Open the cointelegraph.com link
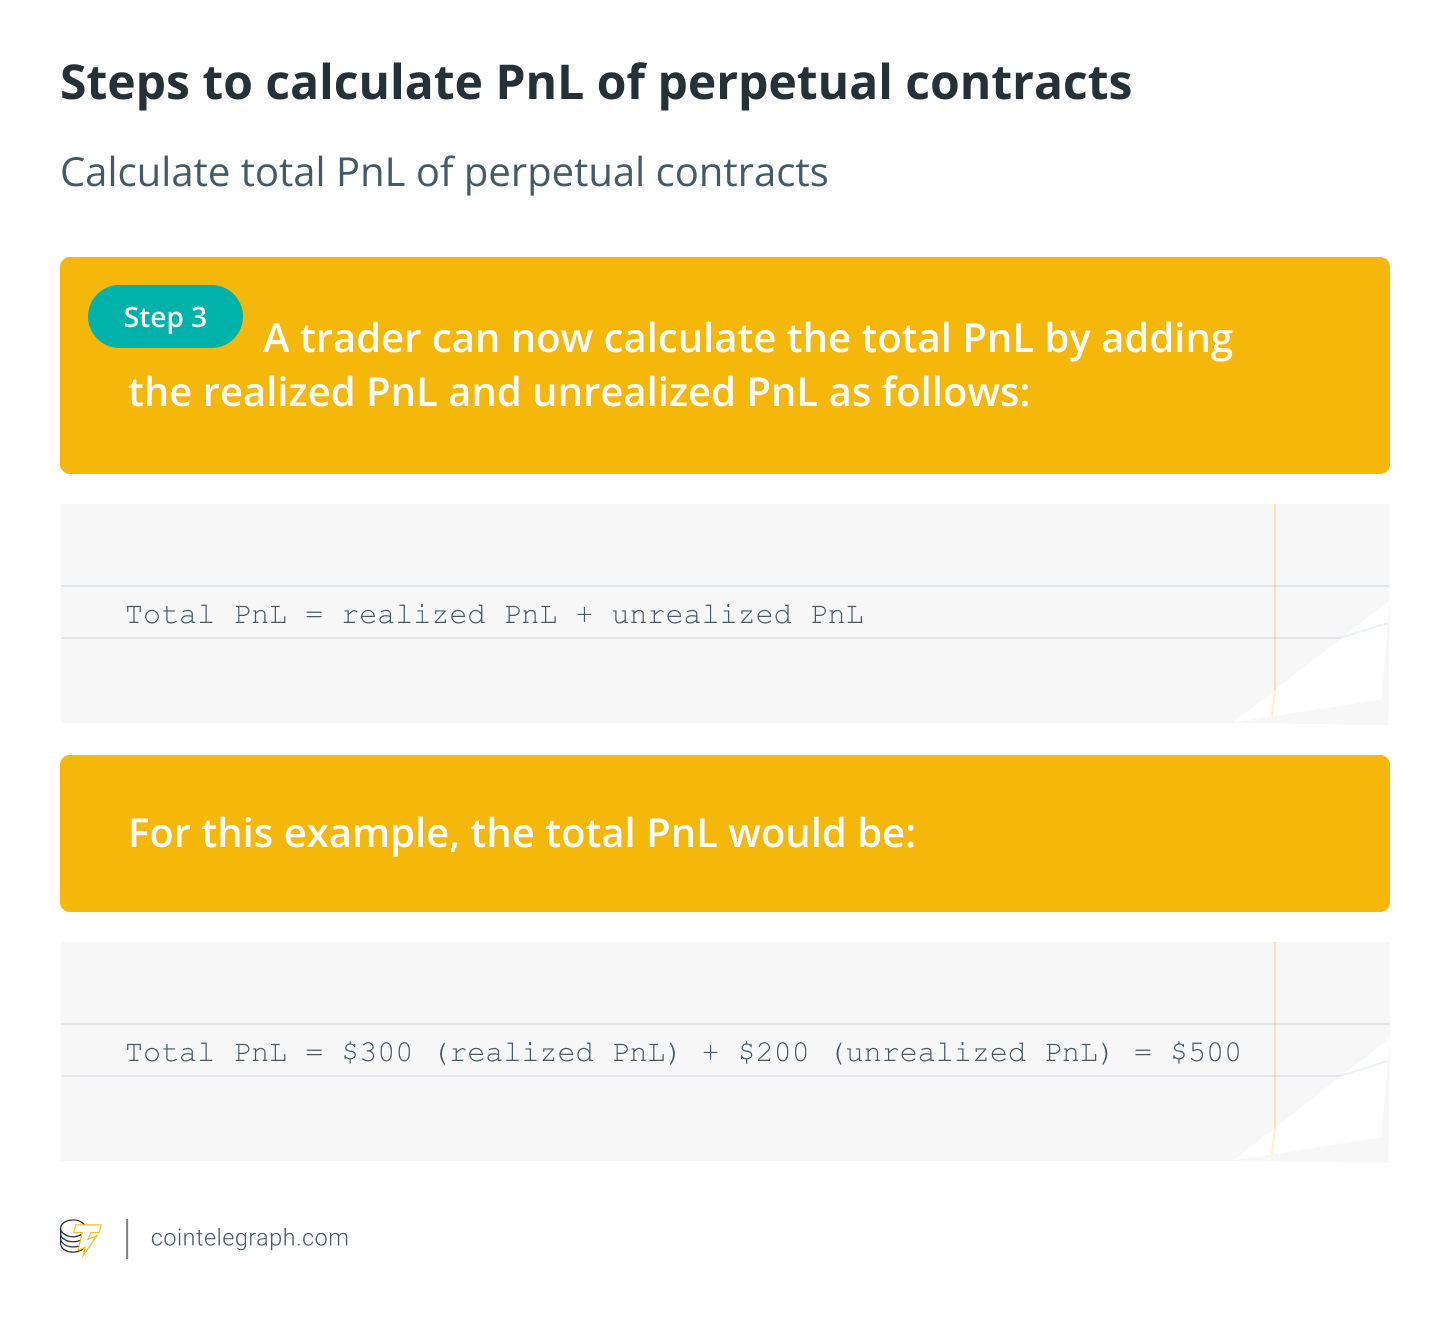This screenshot has width=1450, height=1319. coord(249,1238)
